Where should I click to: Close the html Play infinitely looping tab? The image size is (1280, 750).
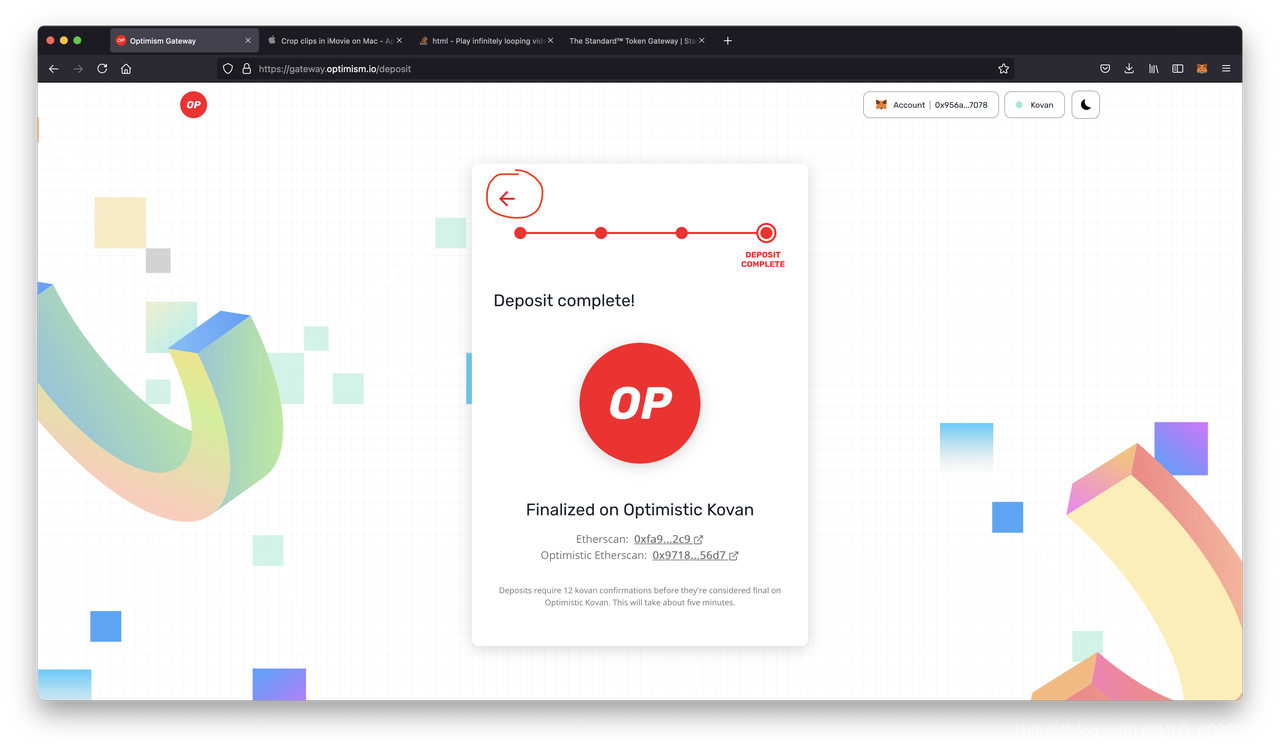click(x=550, y=41)
